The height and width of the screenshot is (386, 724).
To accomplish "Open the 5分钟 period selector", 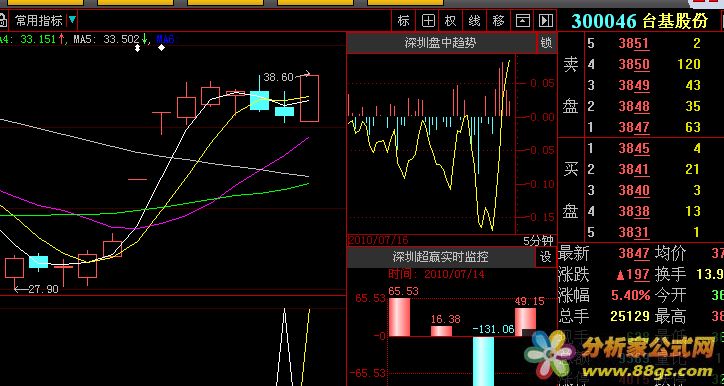I will point(538,241).
